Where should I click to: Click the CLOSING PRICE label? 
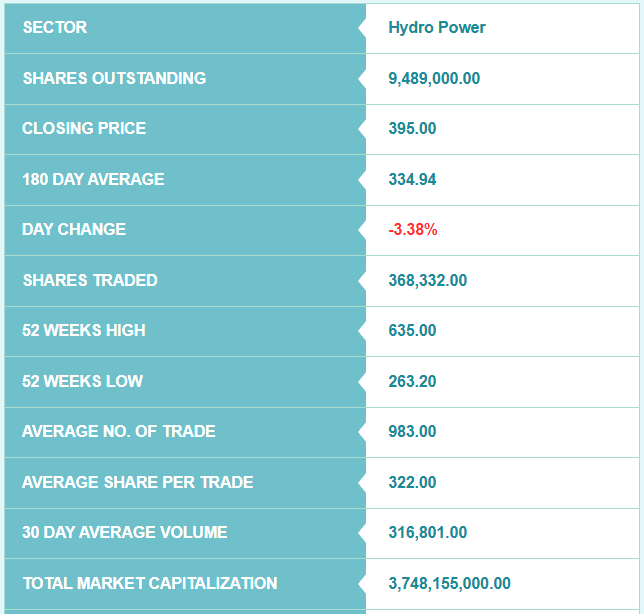coord(84,129)
